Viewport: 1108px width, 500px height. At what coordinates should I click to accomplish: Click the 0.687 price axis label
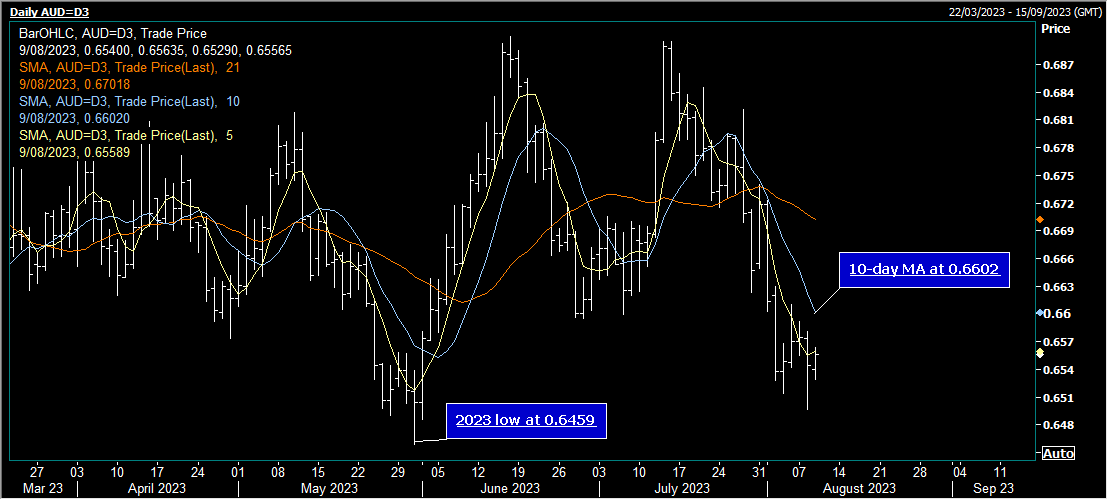(x=1058, y=65)
